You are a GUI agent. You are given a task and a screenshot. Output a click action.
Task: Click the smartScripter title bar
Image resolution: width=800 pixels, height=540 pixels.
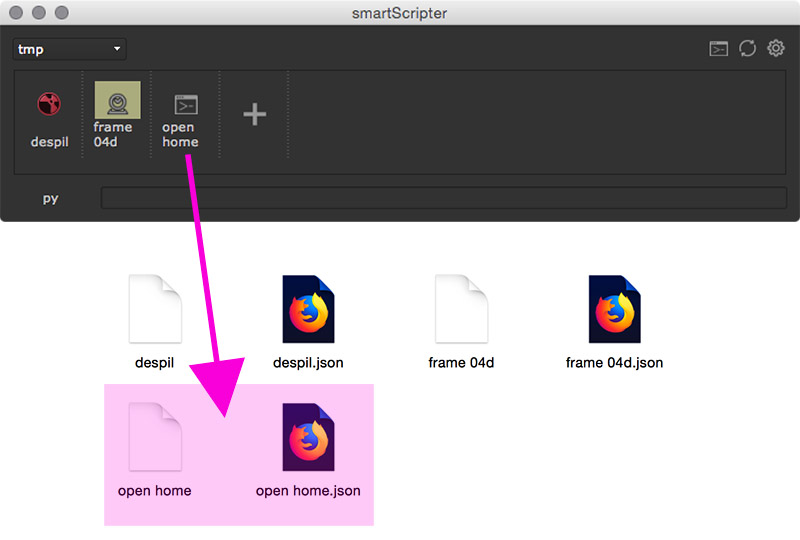[400, 13]
